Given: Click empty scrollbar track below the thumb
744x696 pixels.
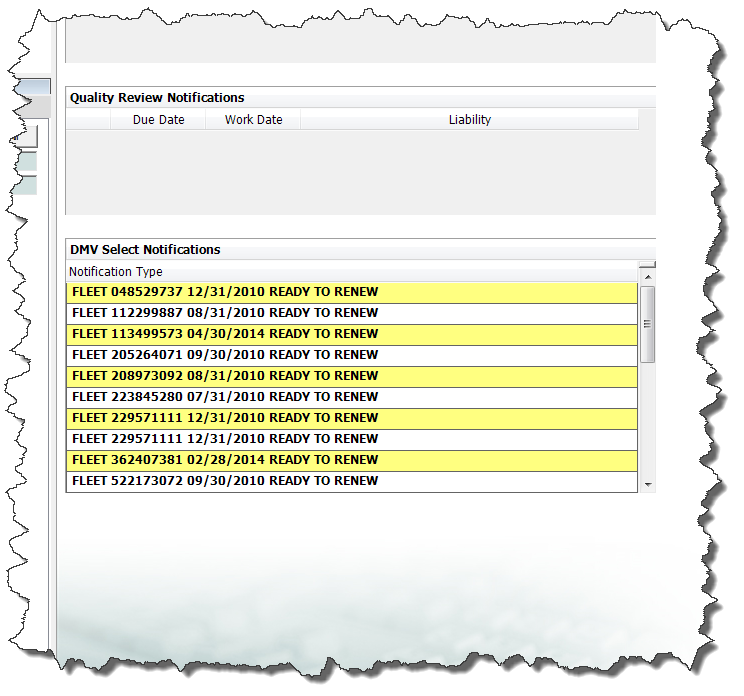Looking at the screenshot, I should coord(647,420).
